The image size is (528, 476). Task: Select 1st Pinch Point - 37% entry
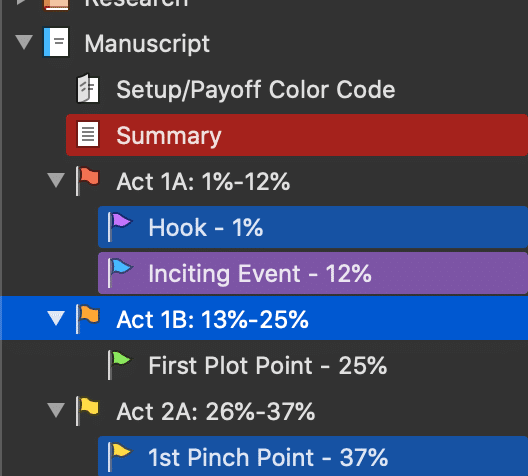[x=313, y=456]
